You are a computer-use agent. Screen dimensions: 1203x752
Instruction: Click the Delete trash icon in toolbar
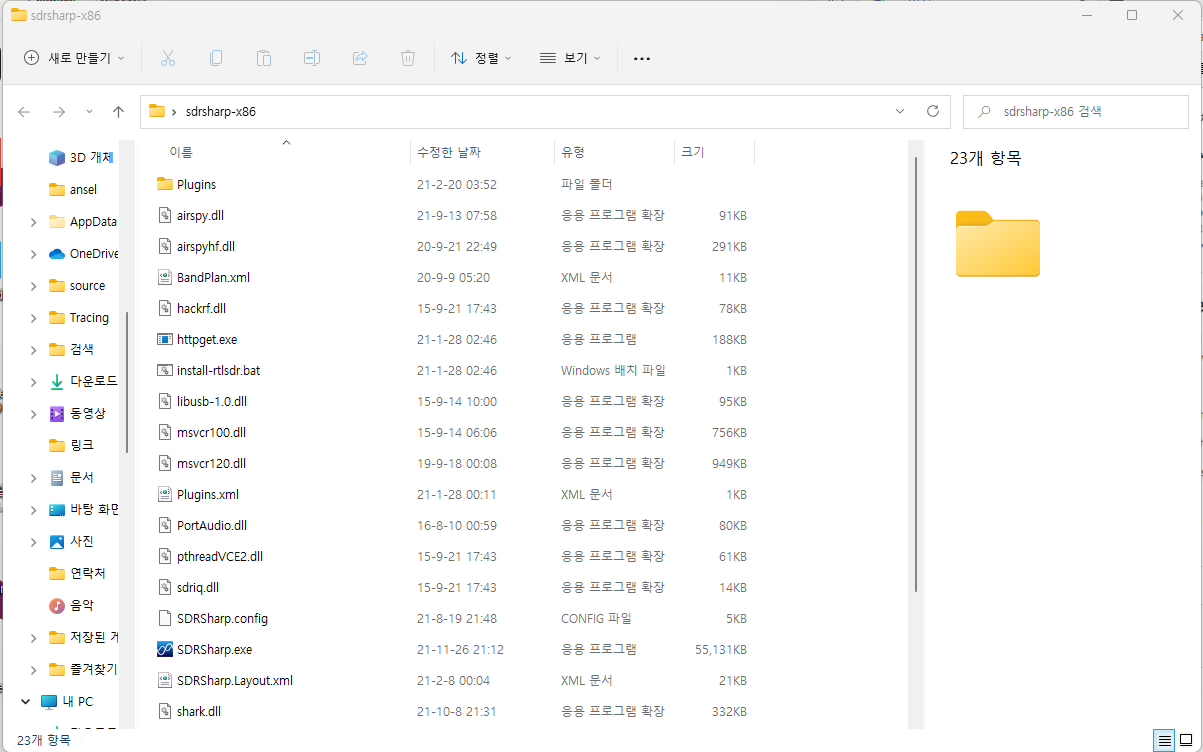[x=408, y=58]
